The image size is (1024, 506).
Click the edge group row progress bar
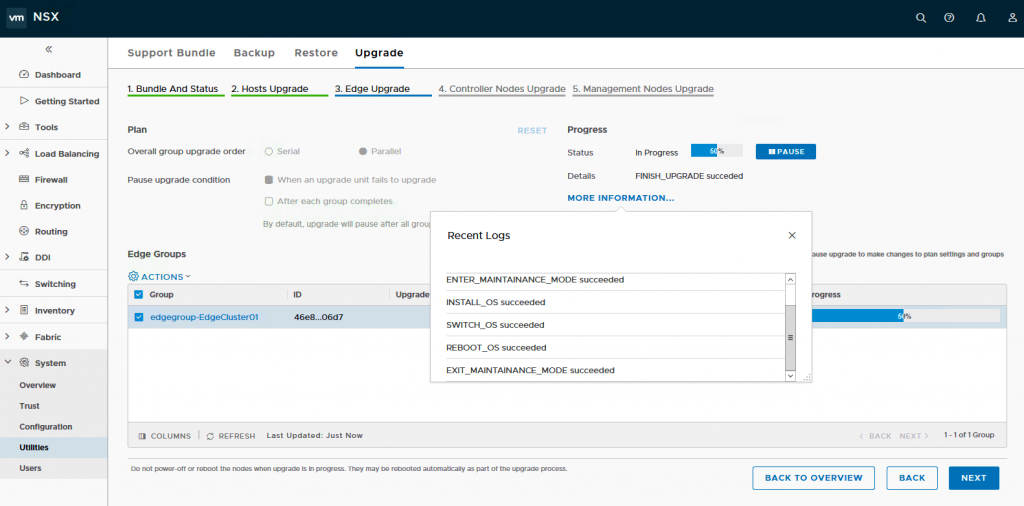[904, 316]
